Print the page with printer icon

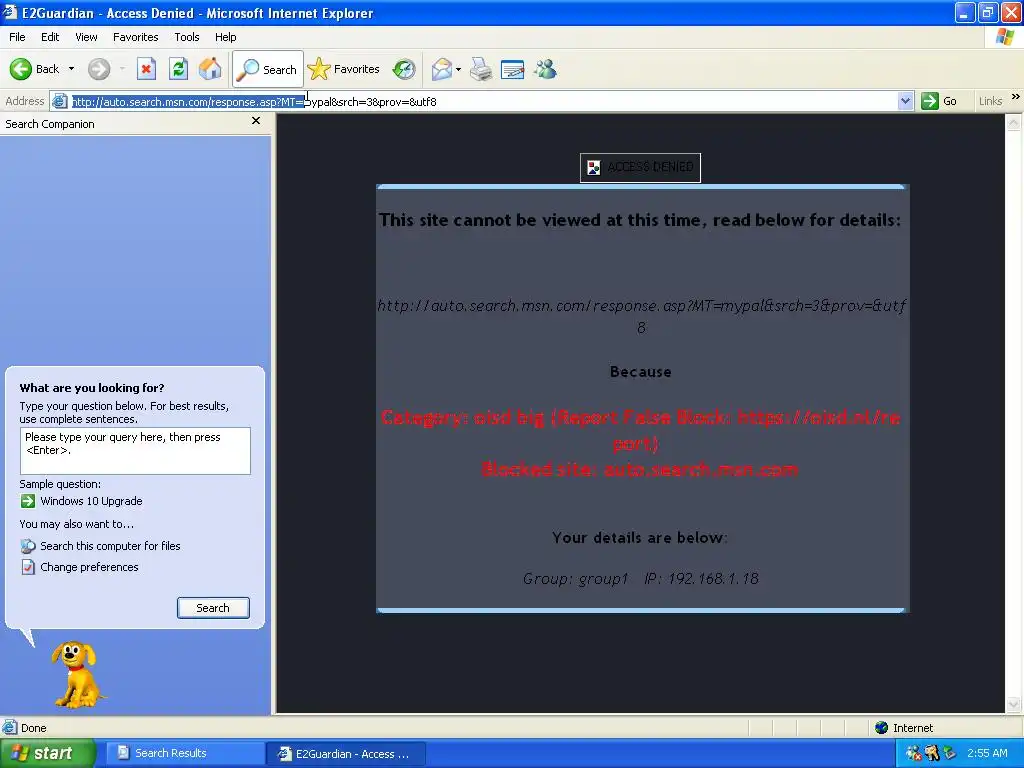coord(481,69)
